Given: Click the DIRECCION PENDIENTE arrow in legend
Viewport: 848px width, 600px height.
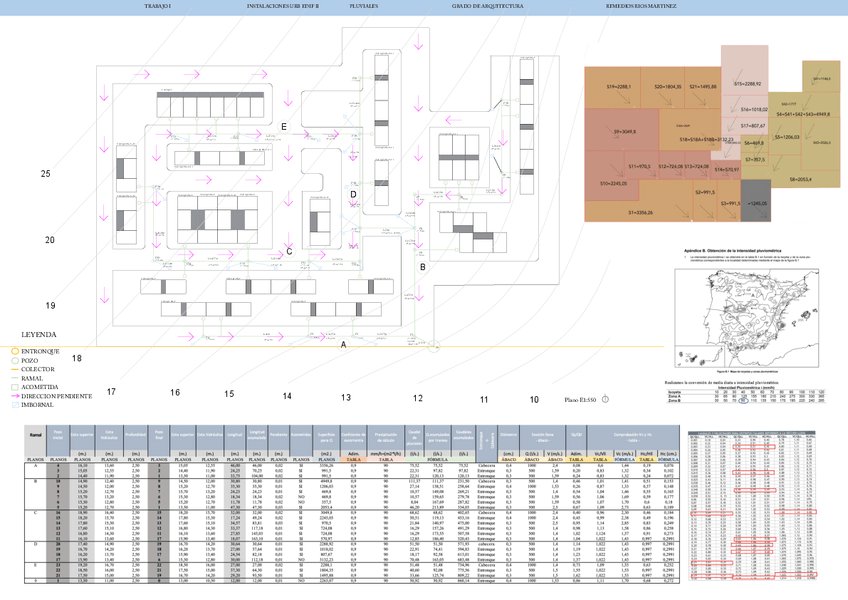Looking at the screenshot, I should (14, 397).
